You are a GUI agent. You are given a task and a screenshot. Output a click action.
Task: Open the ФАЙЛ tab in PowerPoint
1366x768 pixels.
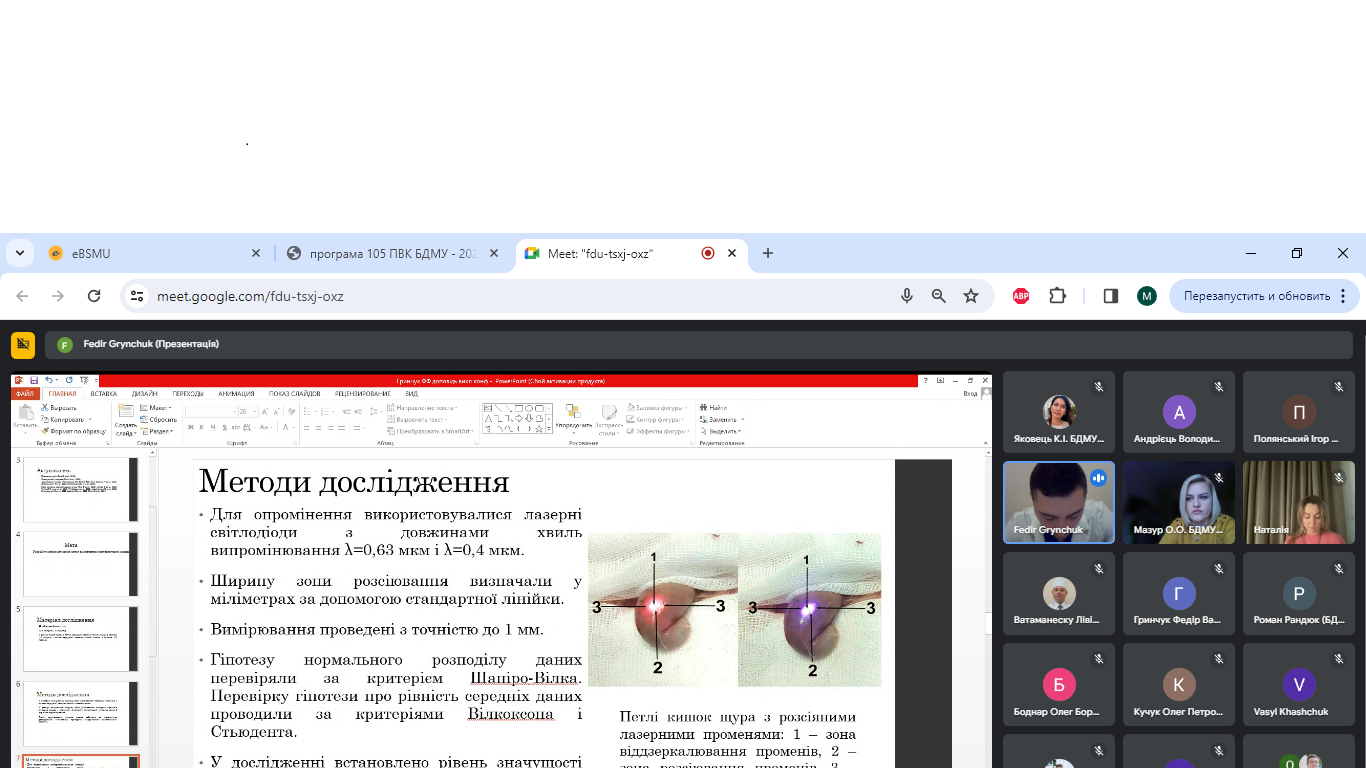[x=25, y=394]
